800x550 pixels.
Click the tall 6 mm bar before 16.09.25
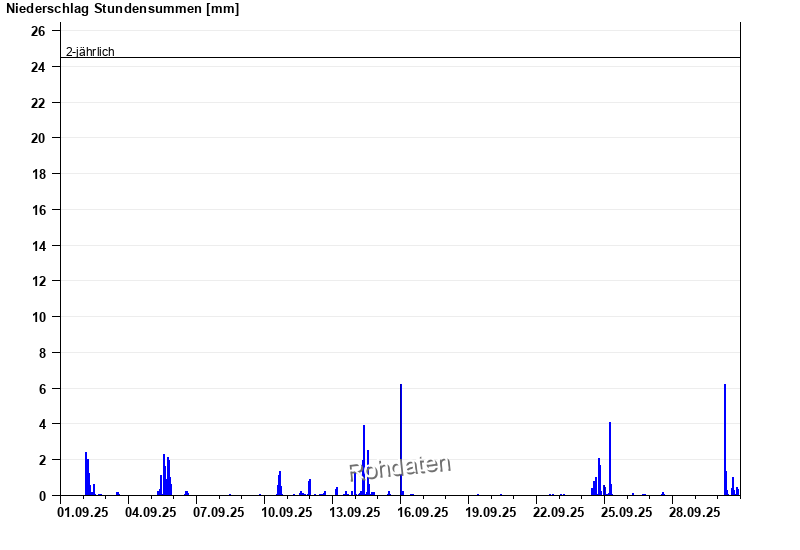click(401, 440)
